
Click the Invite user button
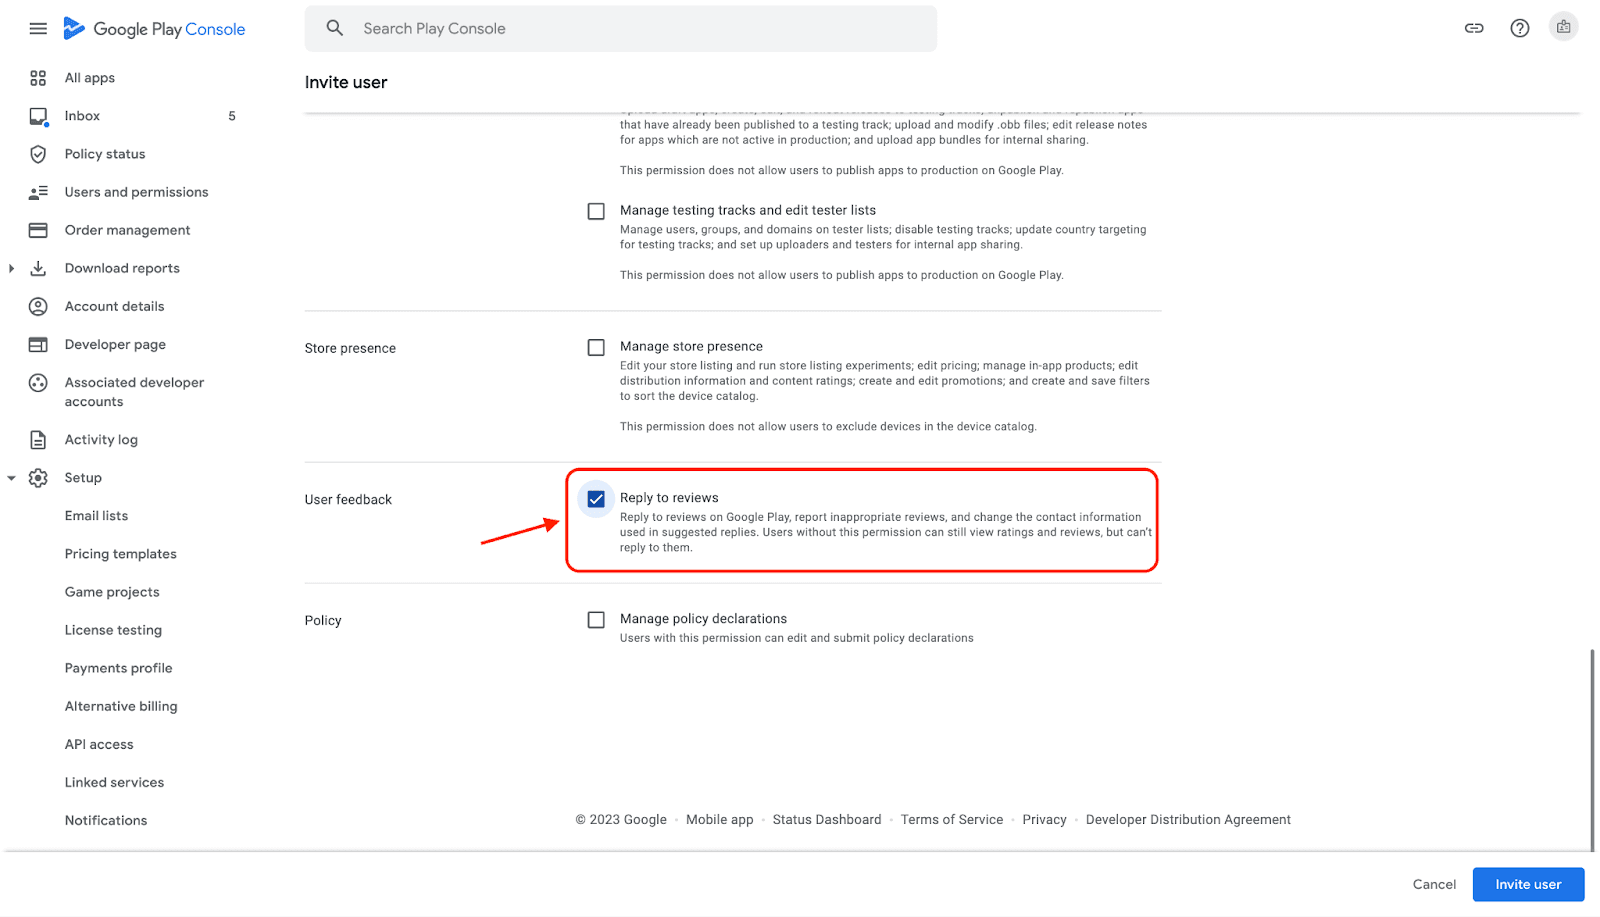pyautogui.click(x=1527, y=884)
